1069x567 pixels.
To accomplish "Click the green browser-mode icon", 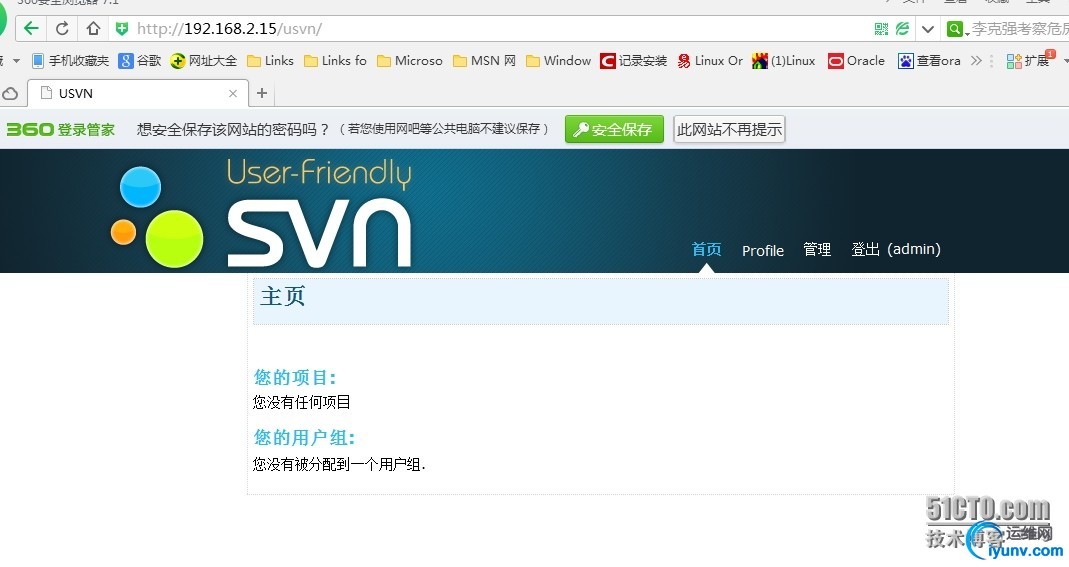I will [x=903, y=29].
